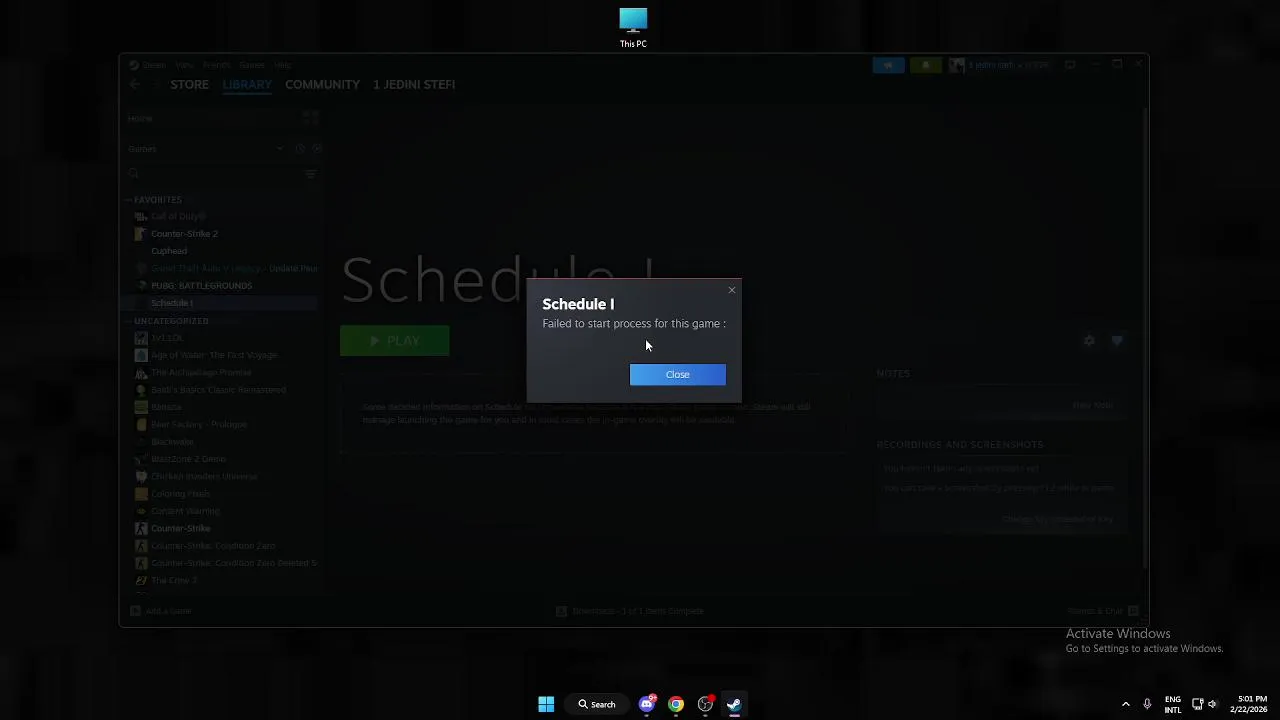Collapse the UNCATEGORIZED category
This screenshot has height=720, width=1280.
coord(171,321)
